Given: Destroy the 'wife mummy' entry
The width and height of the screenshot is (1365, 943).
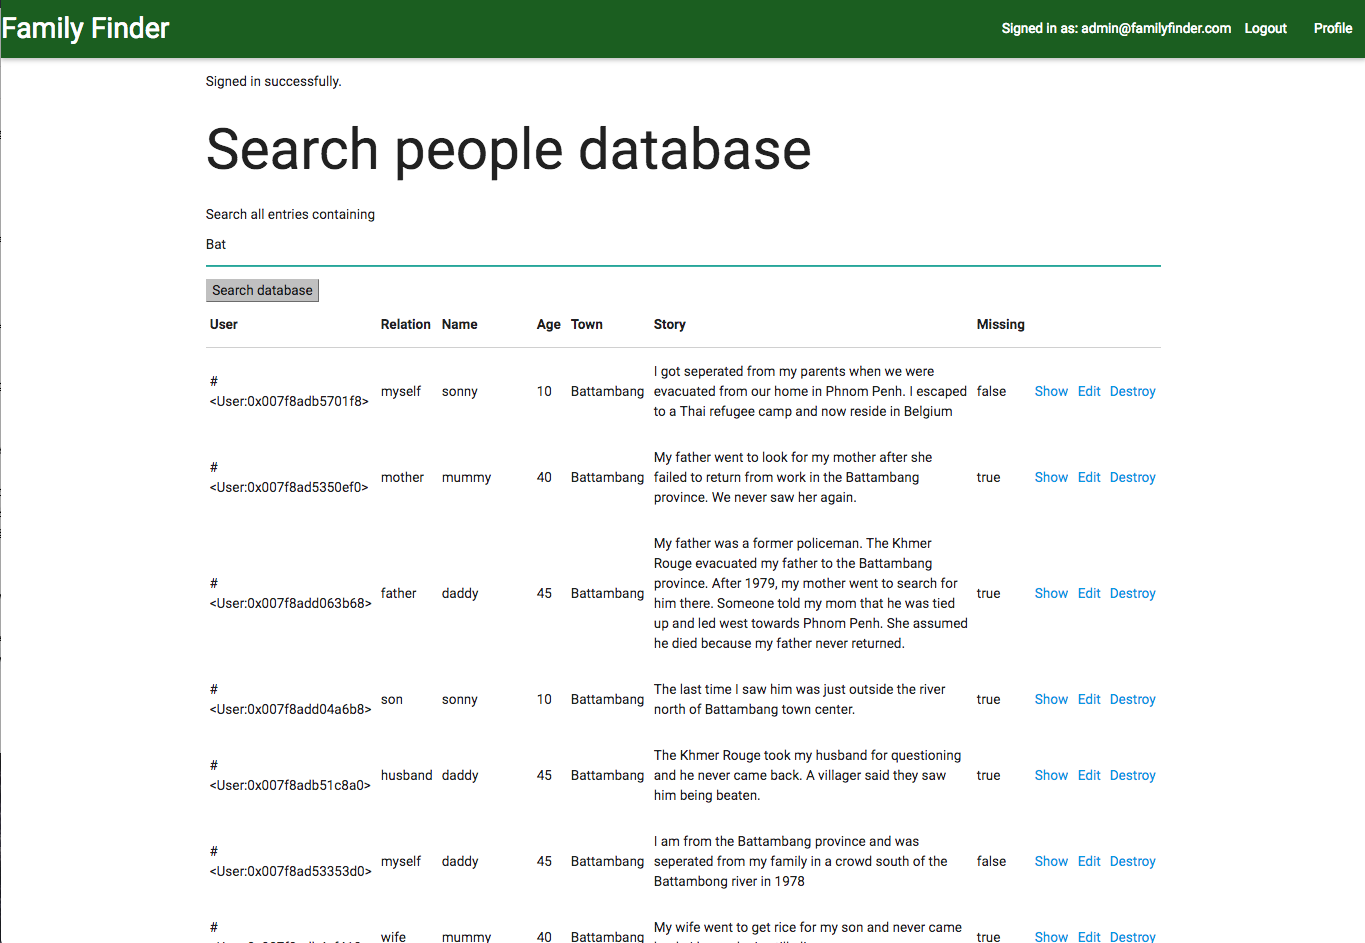Looking at the screenshot, I should [x=1132, y=936].
